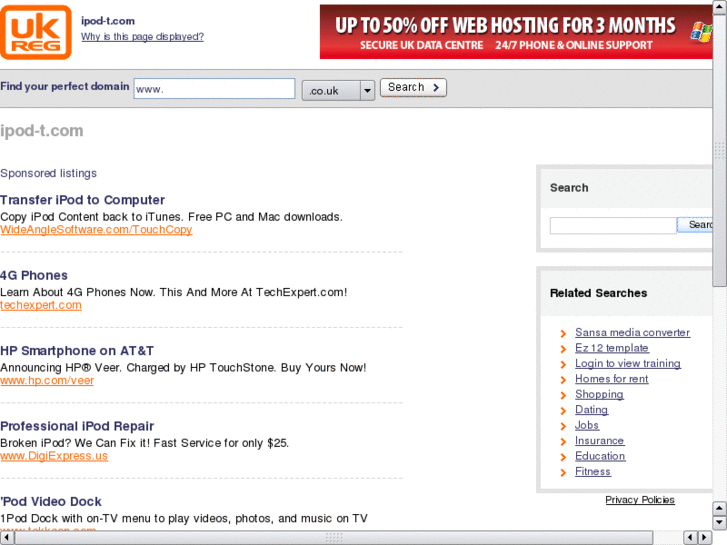The image size is (727, 545).
Task: Click the horizontal scrollbar thumb
Action: click(x=334, y=537)
